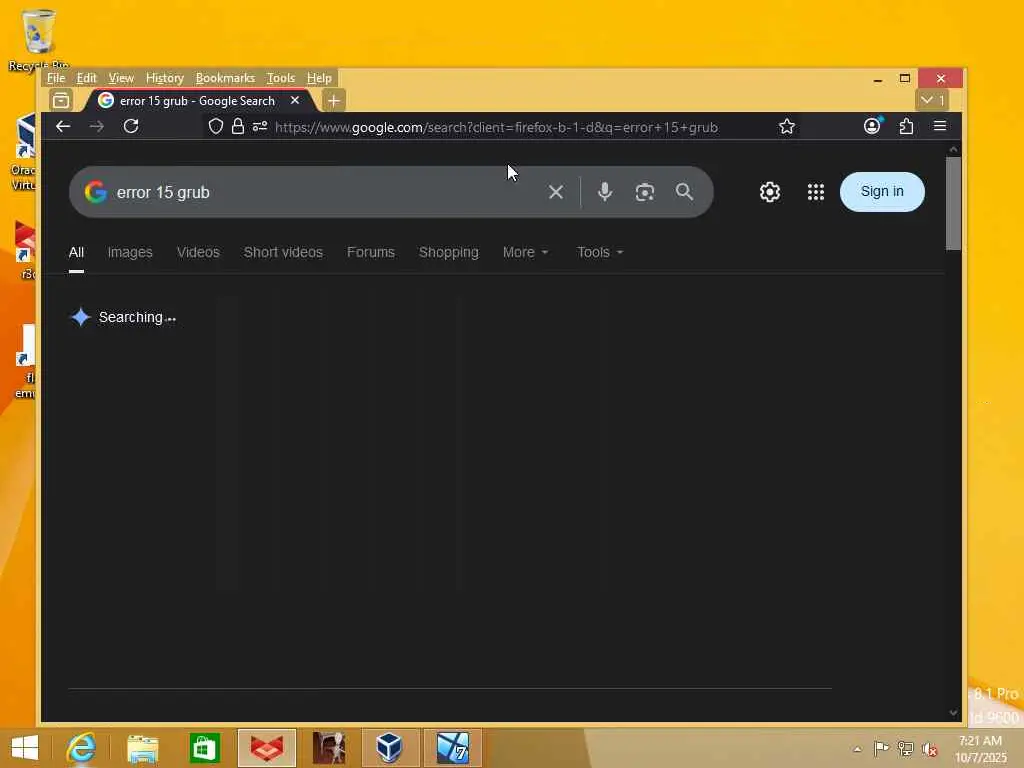
Task: Close the 'error 15 grub' tab
Action: point(295,101)
